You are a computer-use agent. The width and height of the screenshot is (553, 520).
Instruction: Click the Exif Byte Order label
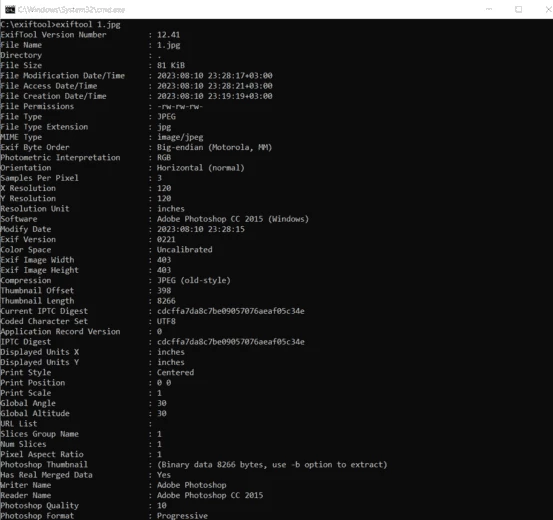(x=35, y=147)
